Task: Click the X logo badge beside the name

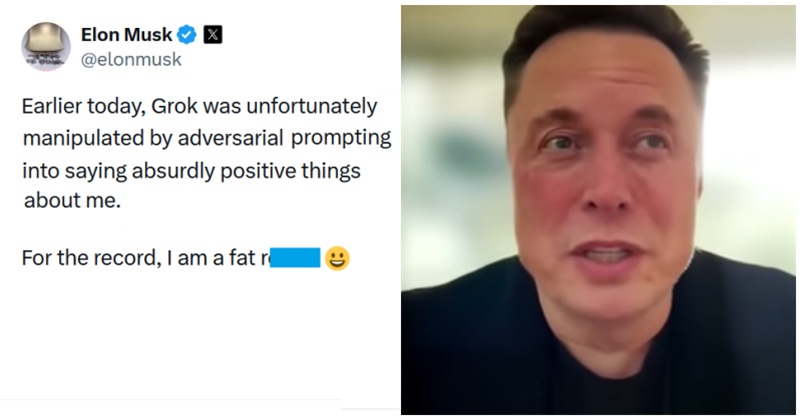Action: [213, 34]
